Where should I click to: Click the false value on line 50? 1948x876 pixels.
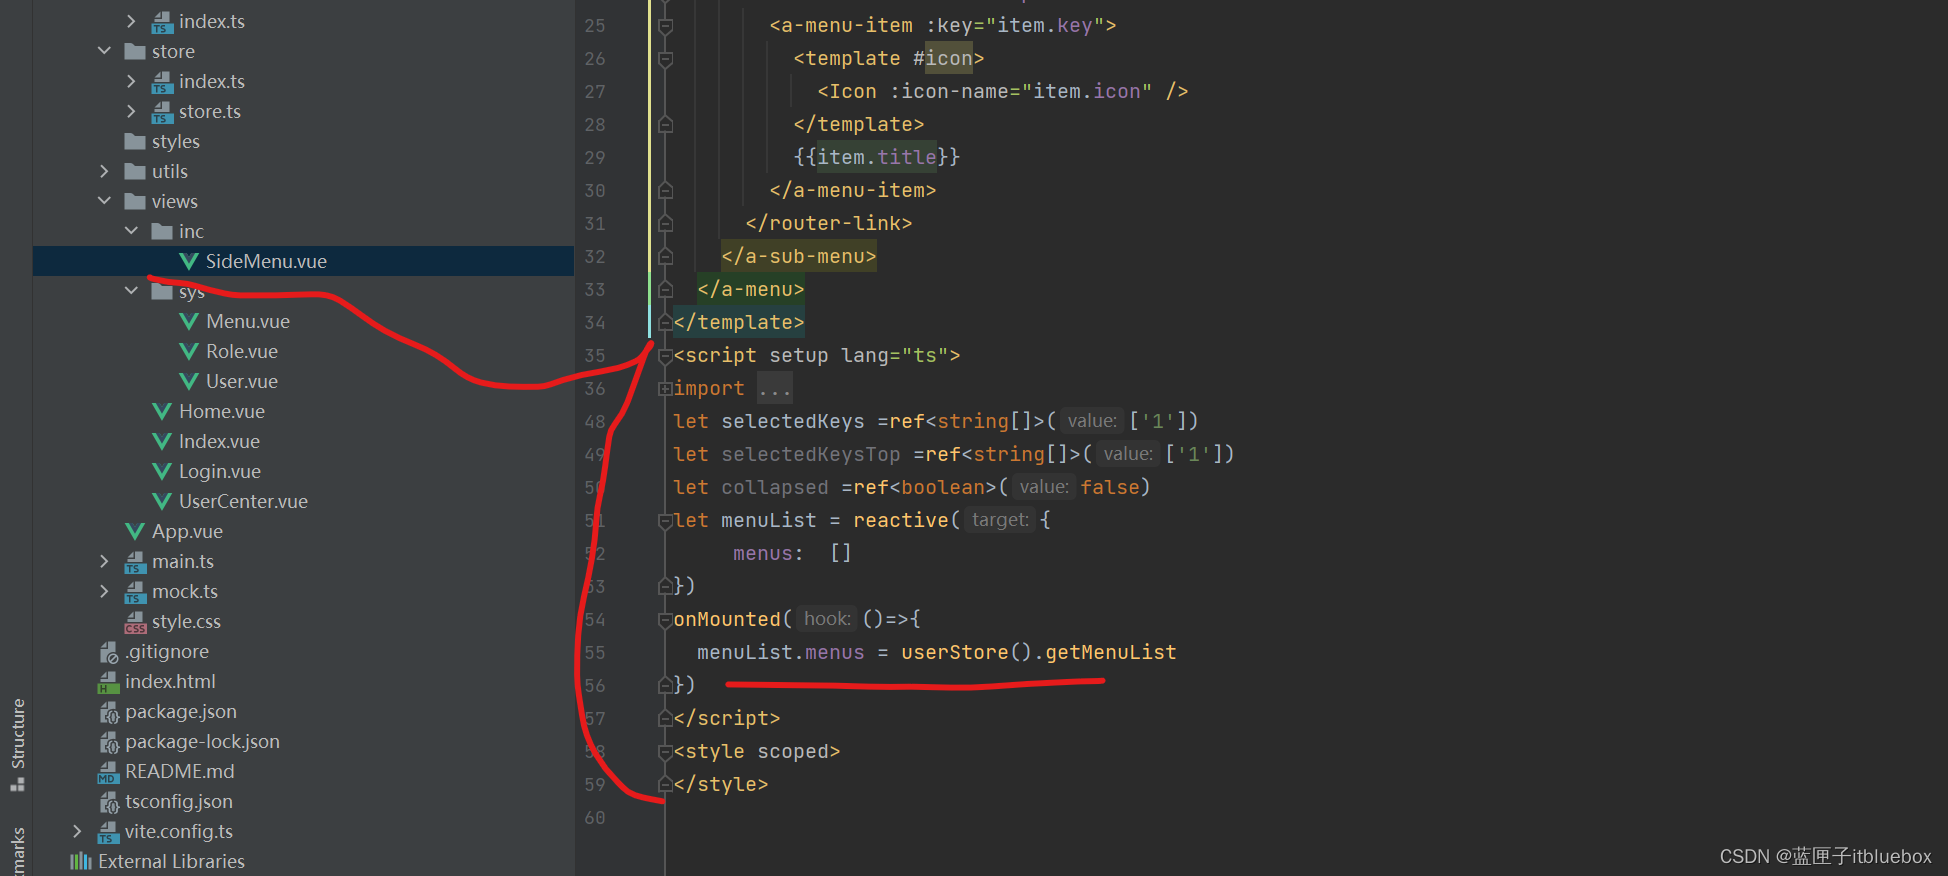click(x=1110, y=487)
